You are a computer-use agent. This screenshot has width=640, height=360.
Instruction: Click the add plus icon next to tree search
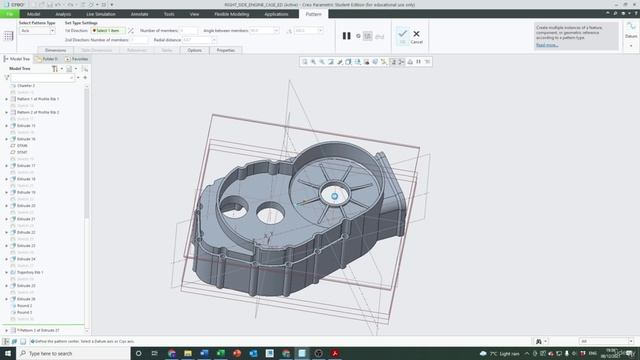(85, 77)
